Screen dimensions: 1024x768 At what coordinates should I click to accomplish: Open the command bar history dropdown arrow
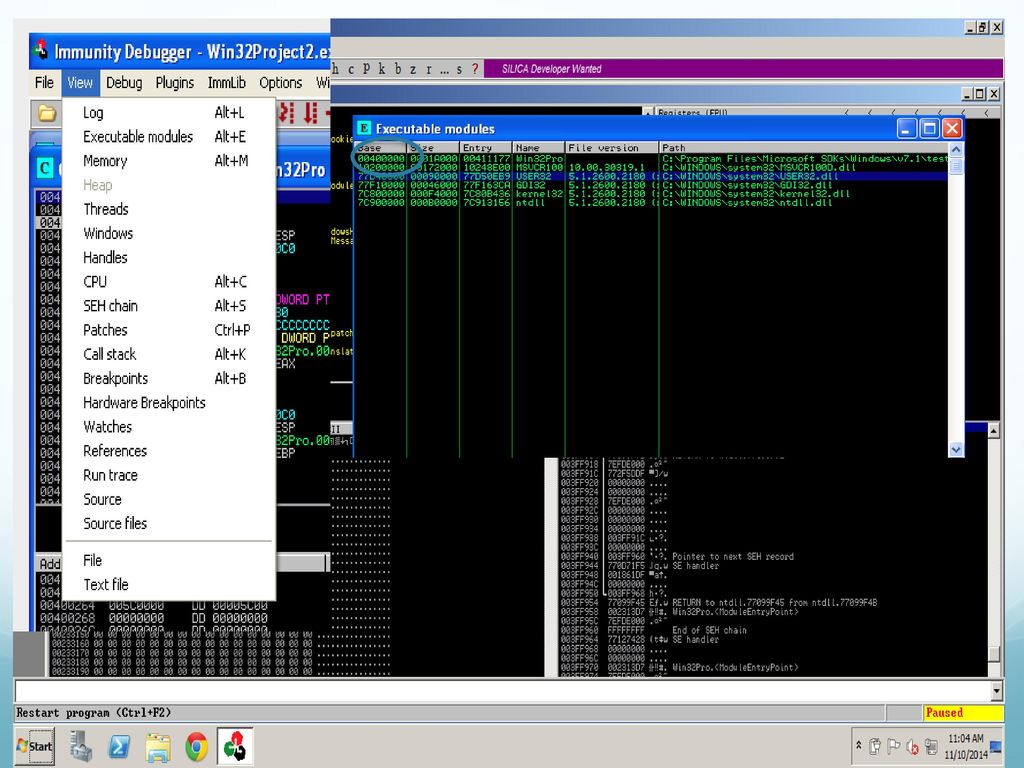click(x=996, y=690)
